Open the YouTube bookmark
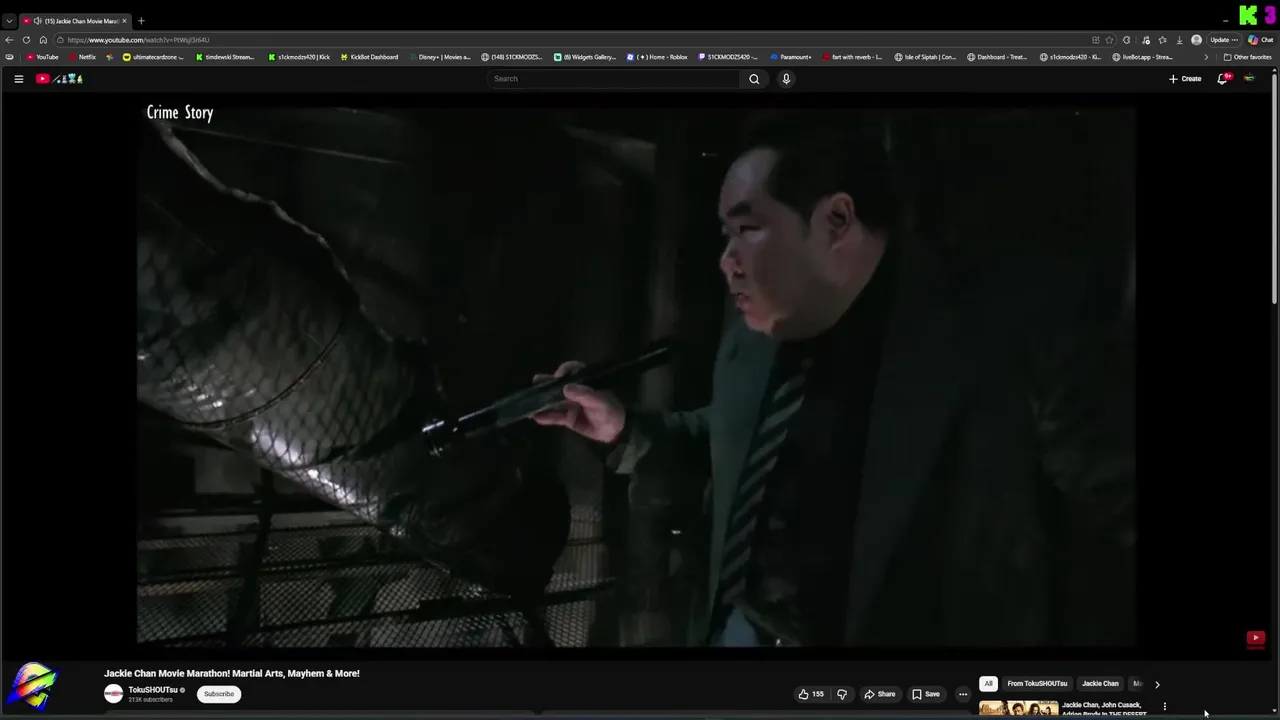This screenshot has width=1280, height=720. [42, 57]
